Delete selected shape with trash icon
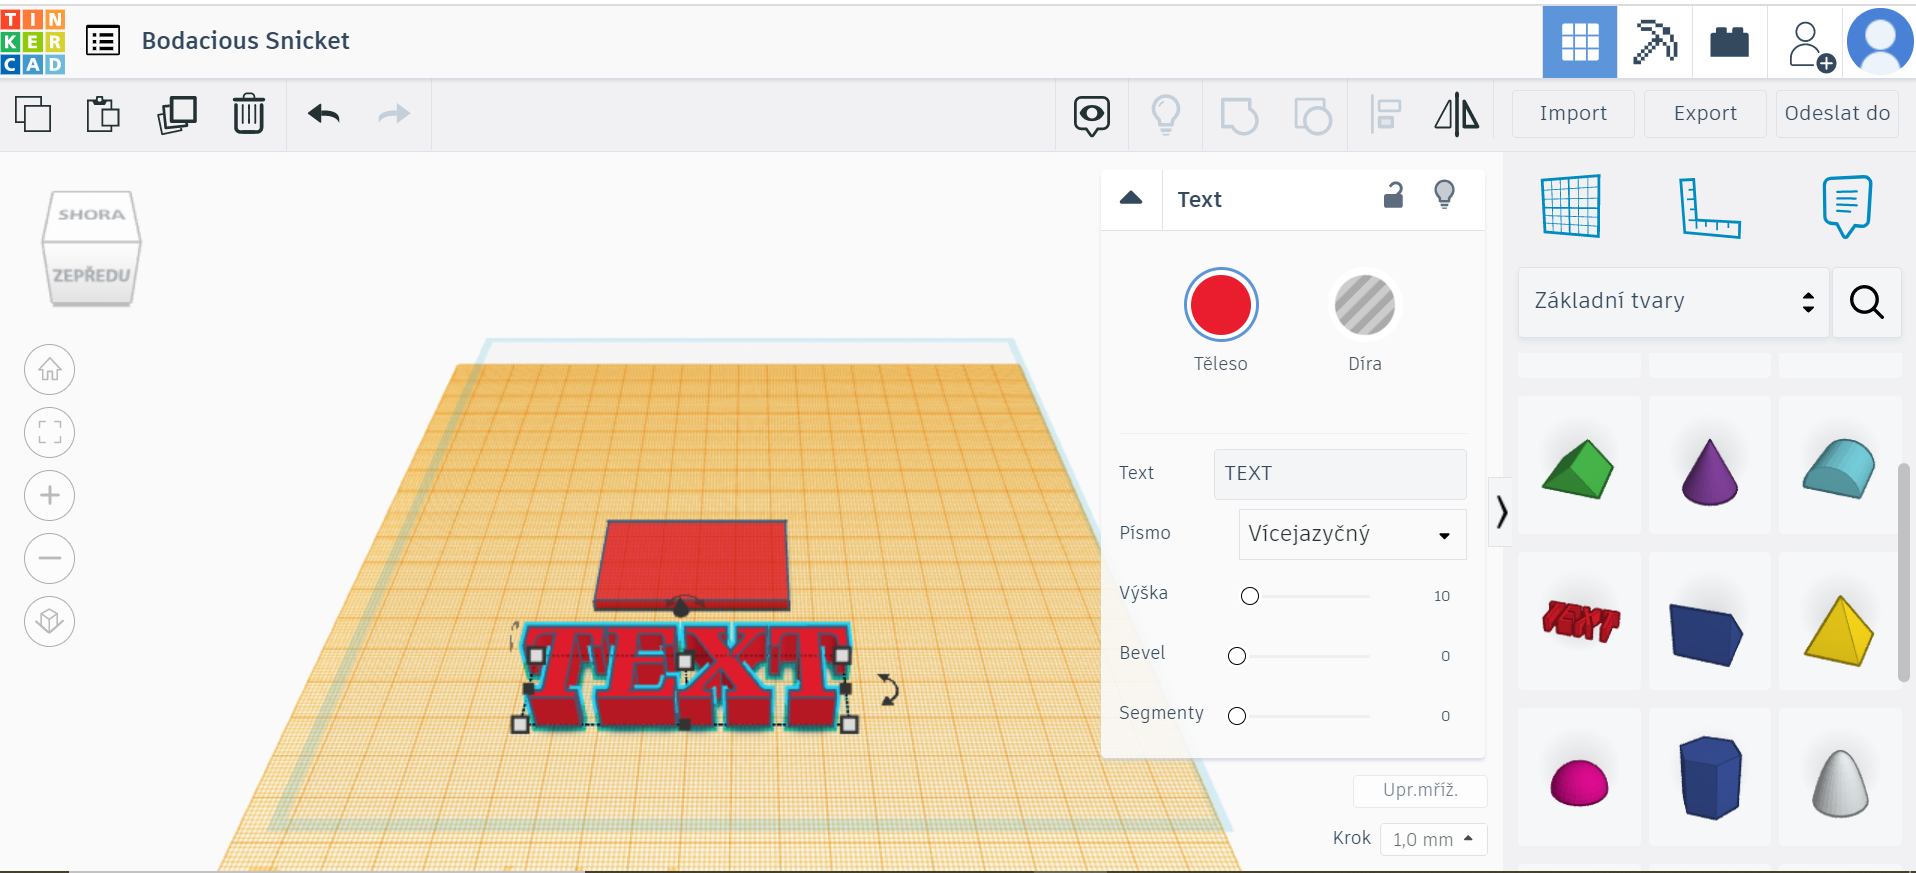 point(249,114)
